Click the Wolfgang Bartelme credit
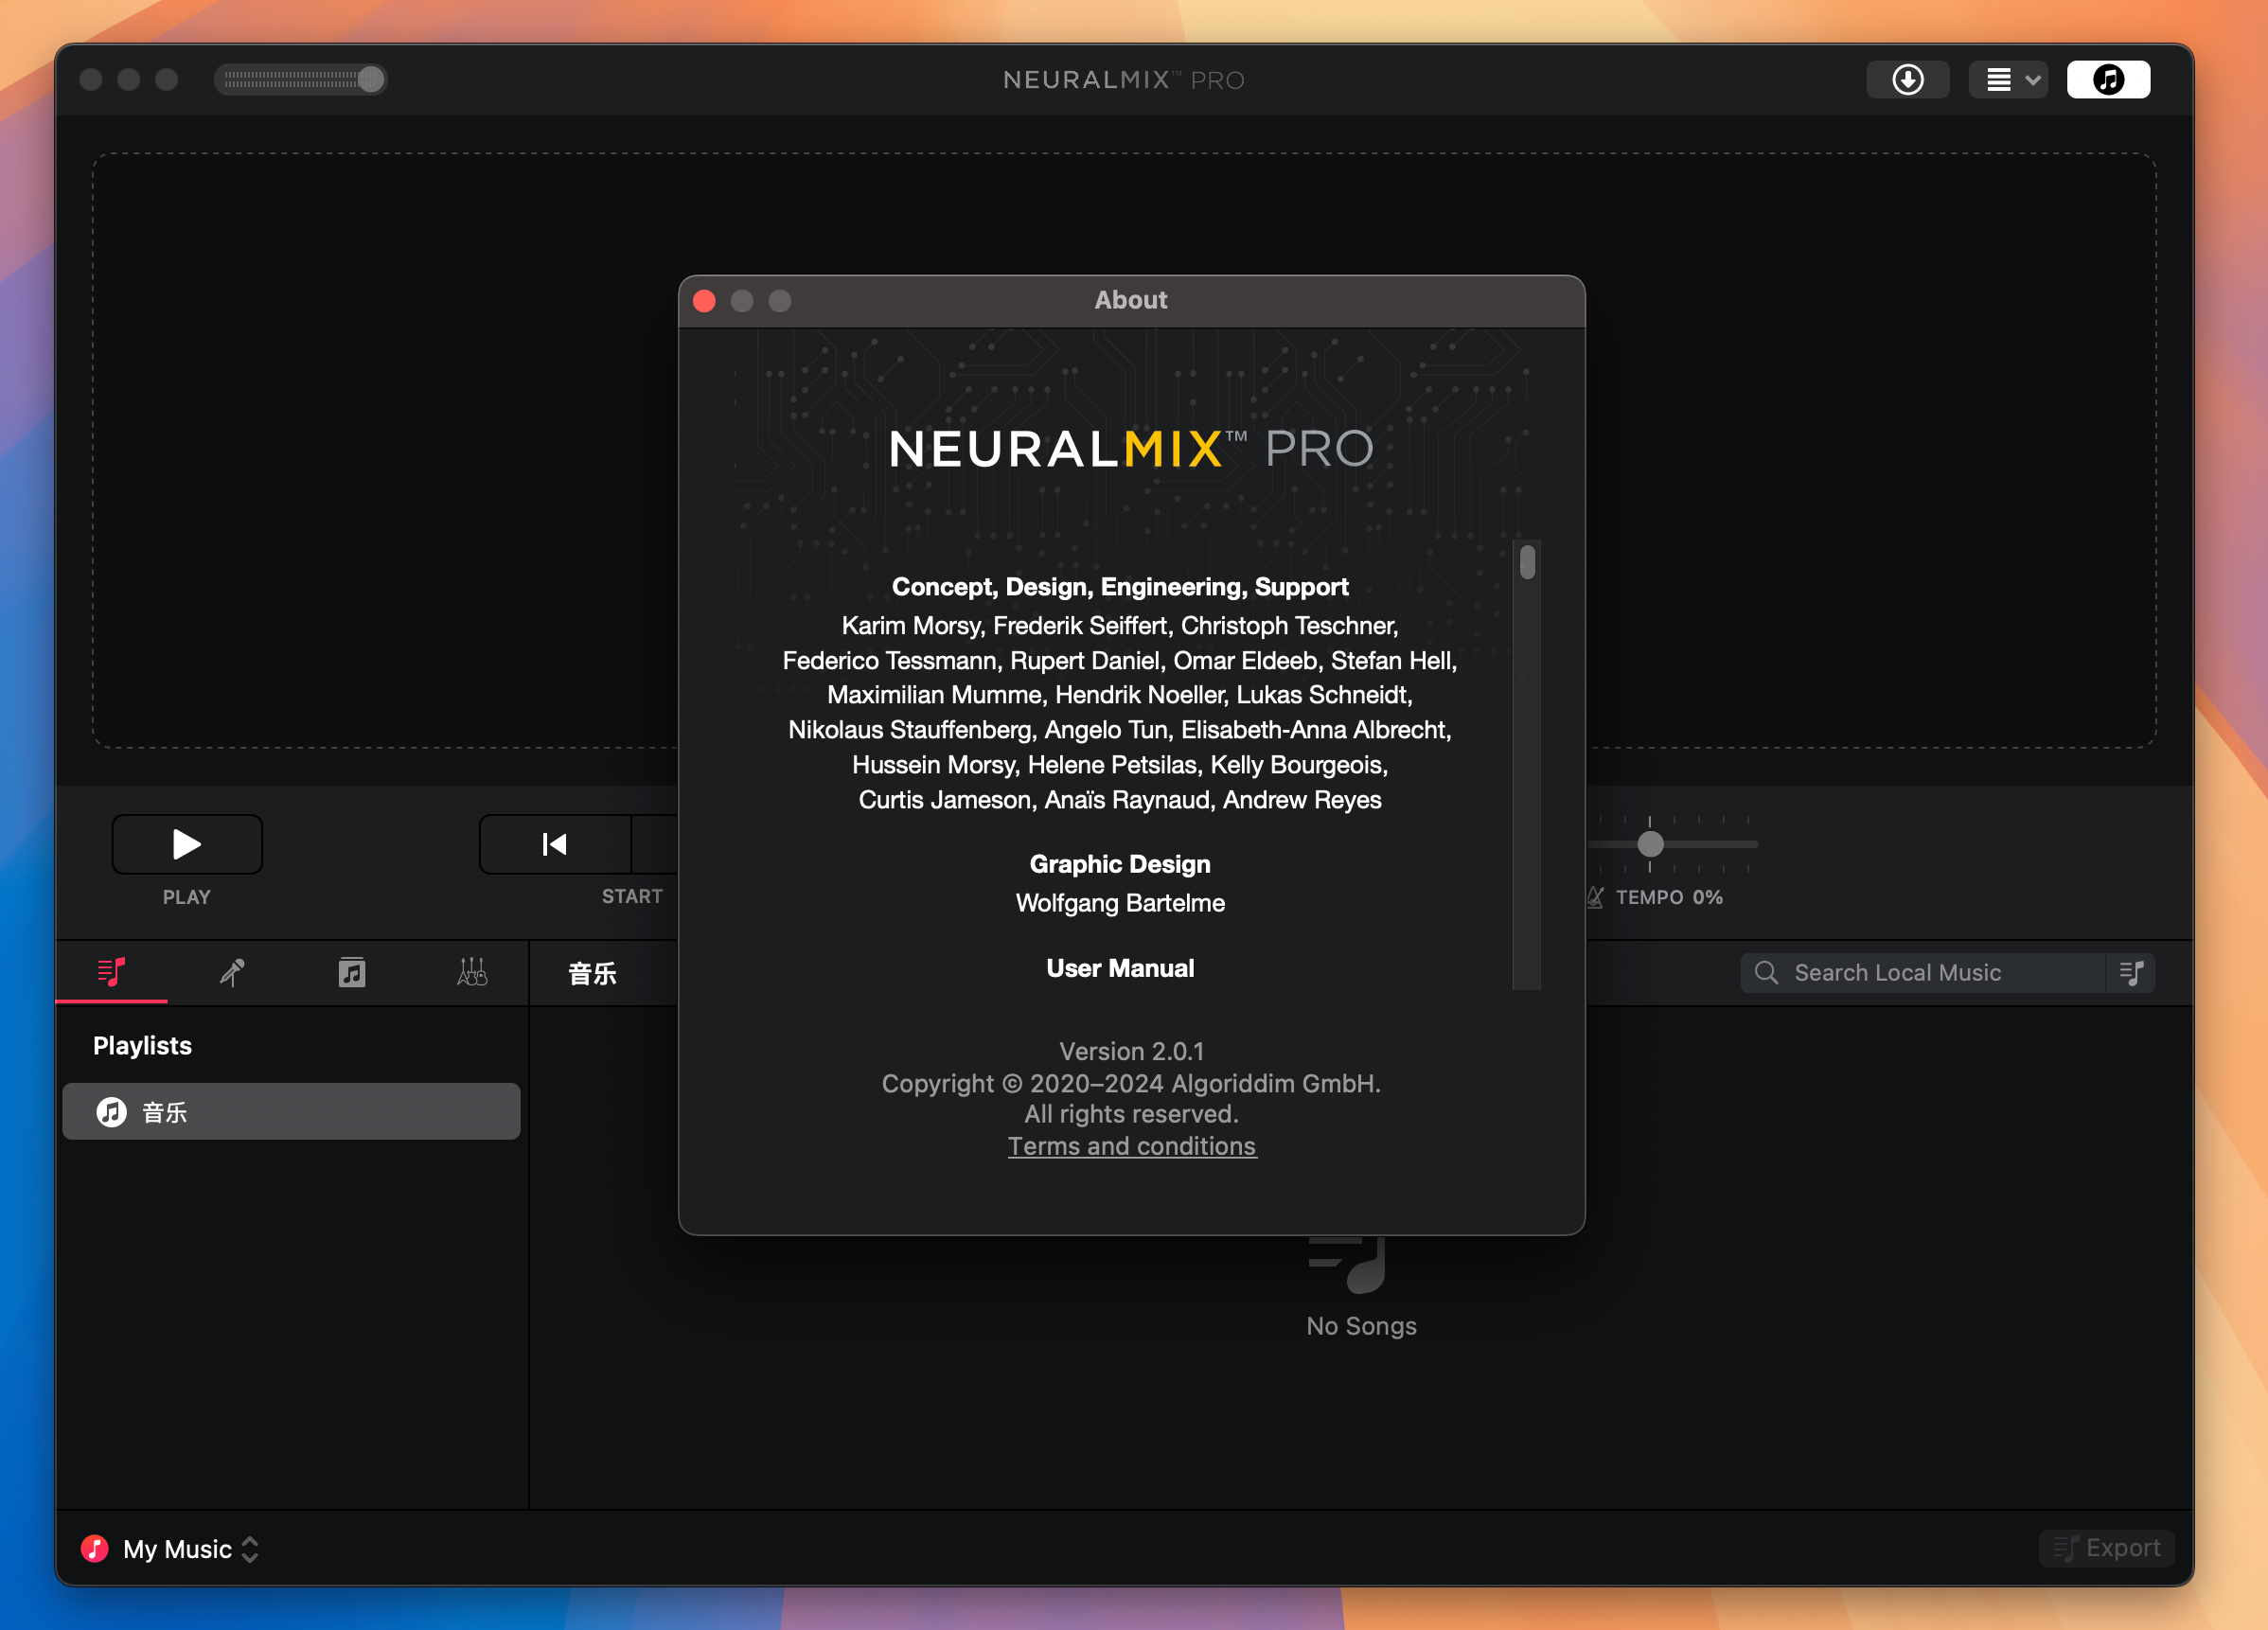 click(x=1120, y=903)
